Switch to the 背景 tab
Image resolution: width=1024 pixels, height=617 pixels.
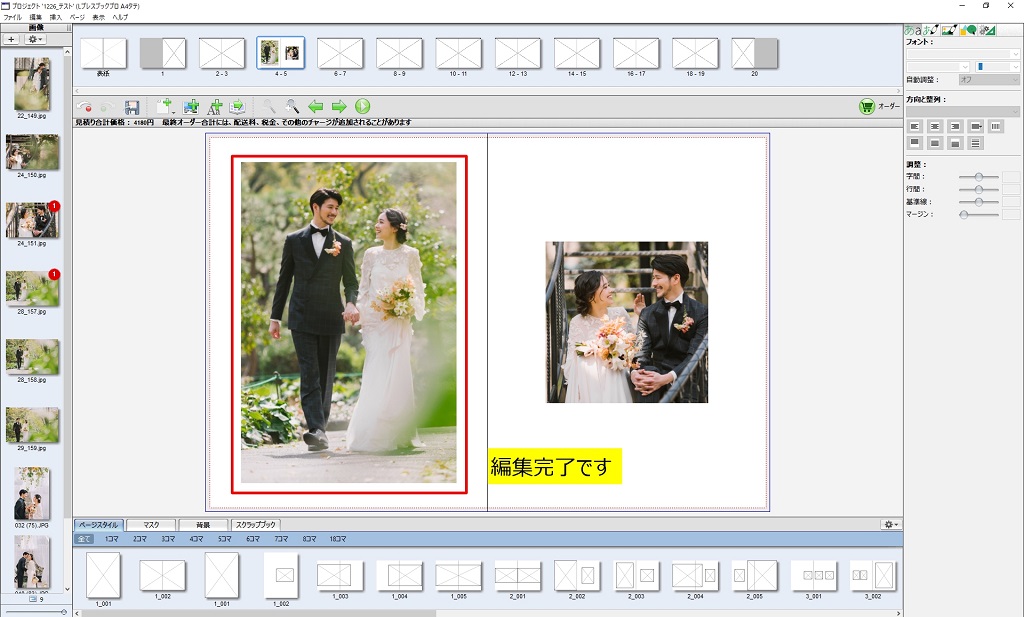(203, 524)
